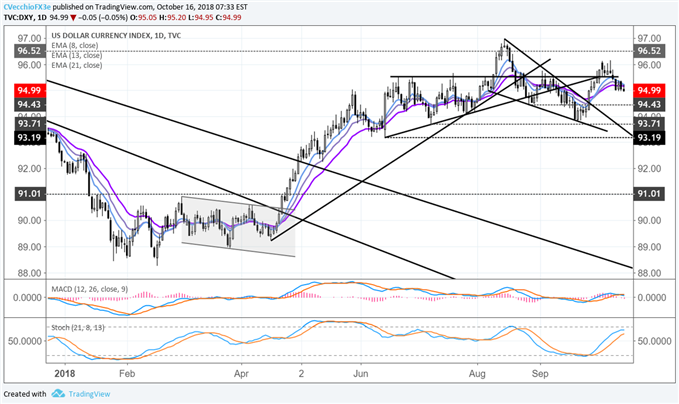Click the H:95.20 high value

[x=174, y=17]
